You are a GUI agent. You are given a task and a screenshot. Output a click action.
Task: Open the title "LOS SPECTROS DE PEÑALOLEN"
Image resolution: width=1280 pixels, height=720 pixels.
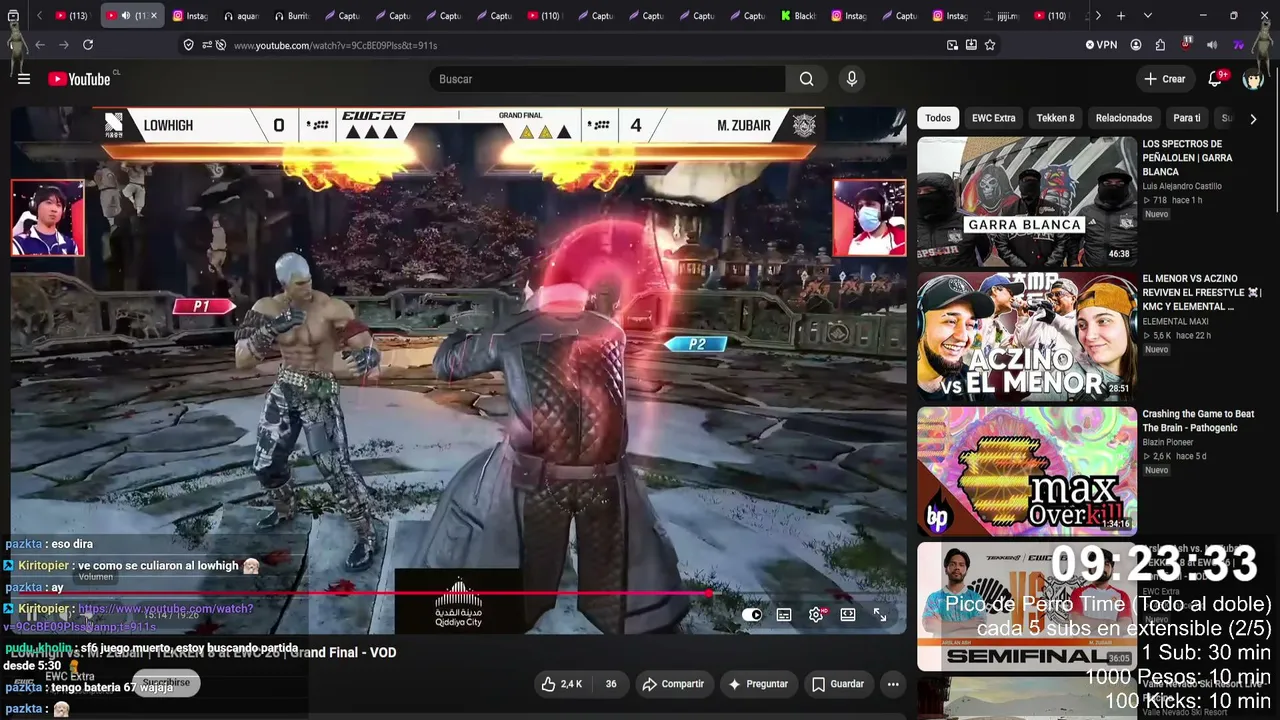(1188, 158)
